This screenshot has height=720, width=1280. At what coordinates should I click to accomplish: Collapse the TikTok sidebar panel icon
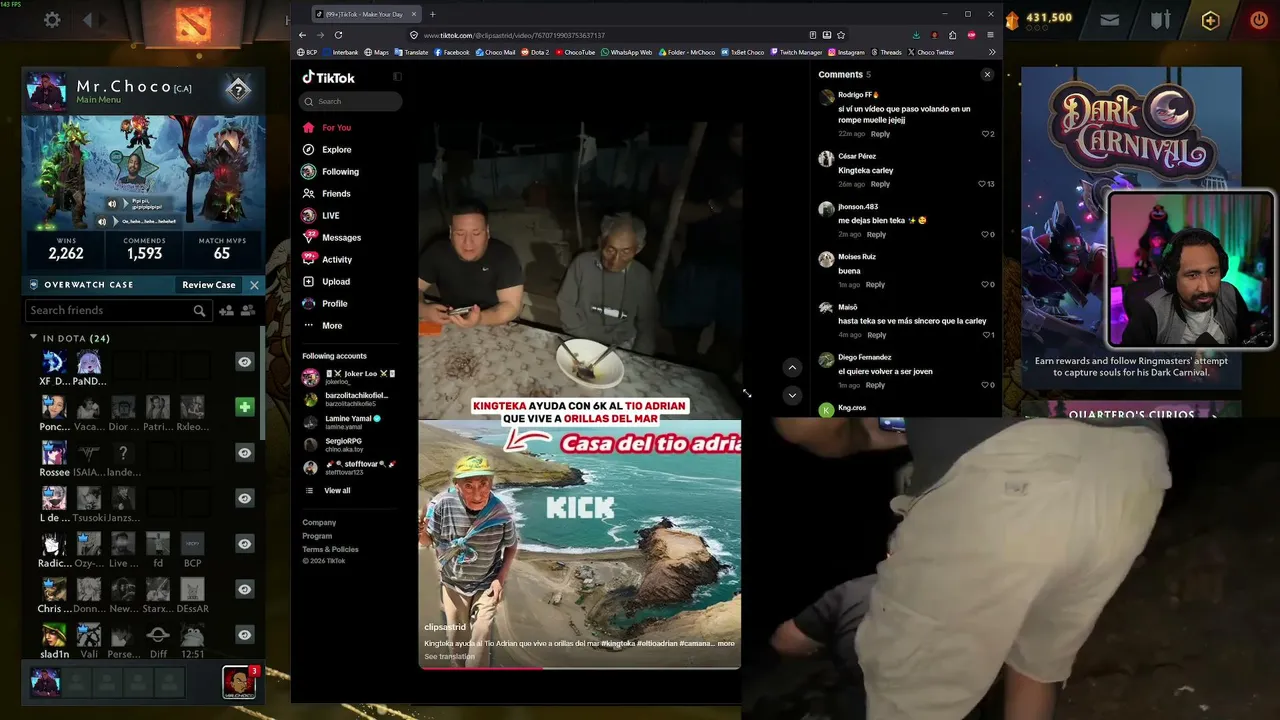pyautogui.click(x=397, y=77)
